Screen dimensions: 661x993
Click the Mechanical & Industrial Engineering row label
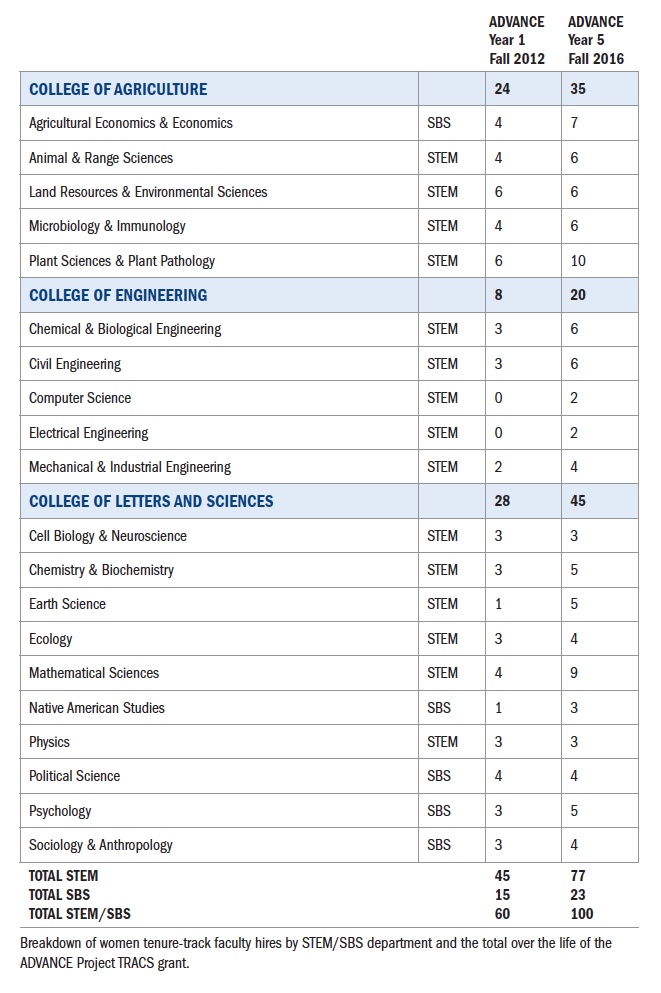(130, 467)
